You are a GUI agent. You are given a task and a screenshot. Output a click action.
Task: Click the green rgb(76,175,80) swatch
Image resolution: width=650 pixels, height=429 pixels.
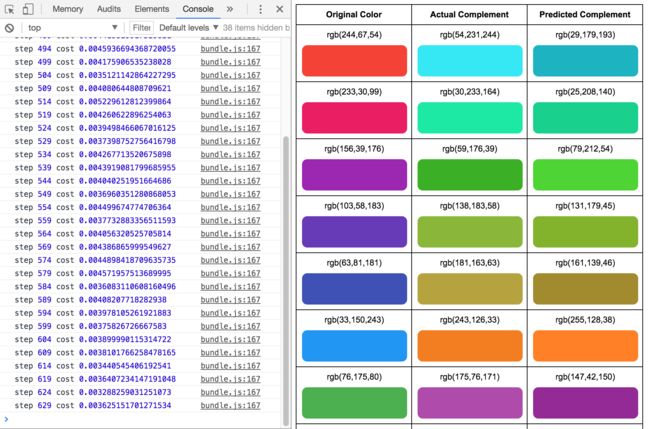pyautogui.click(x=354, y=402)
